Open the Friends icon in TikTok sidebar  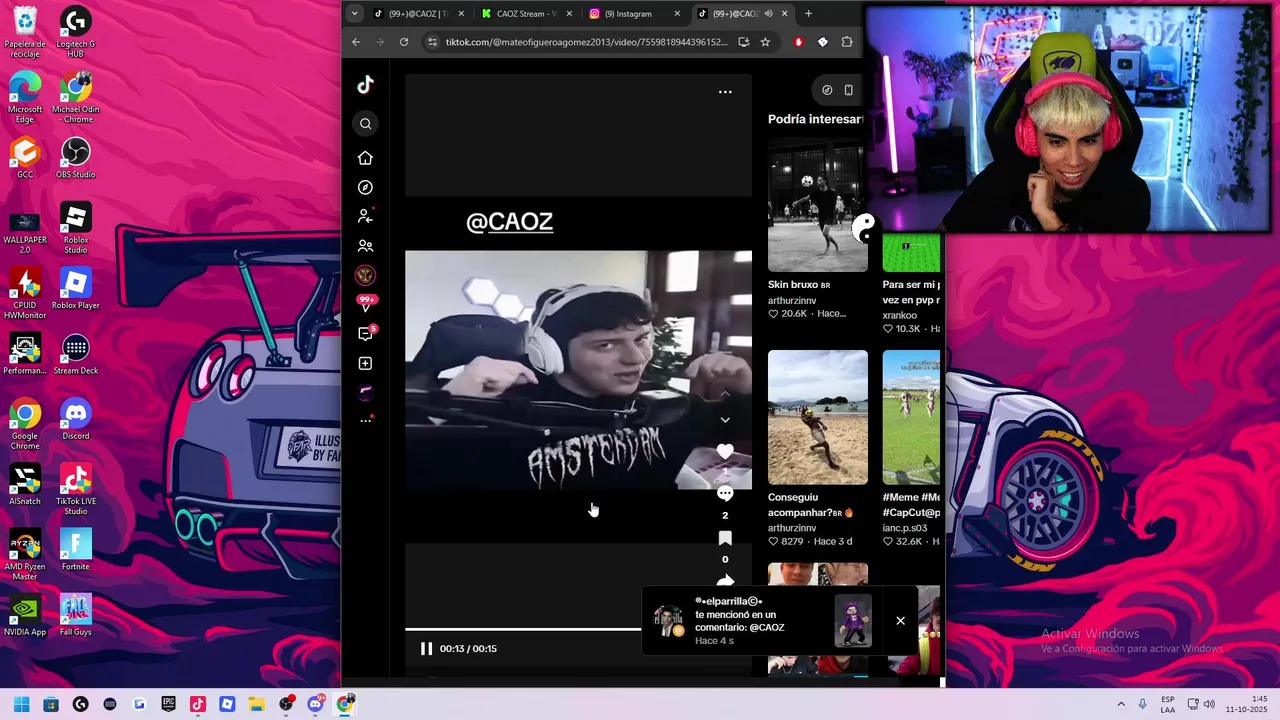coord(365,246)
